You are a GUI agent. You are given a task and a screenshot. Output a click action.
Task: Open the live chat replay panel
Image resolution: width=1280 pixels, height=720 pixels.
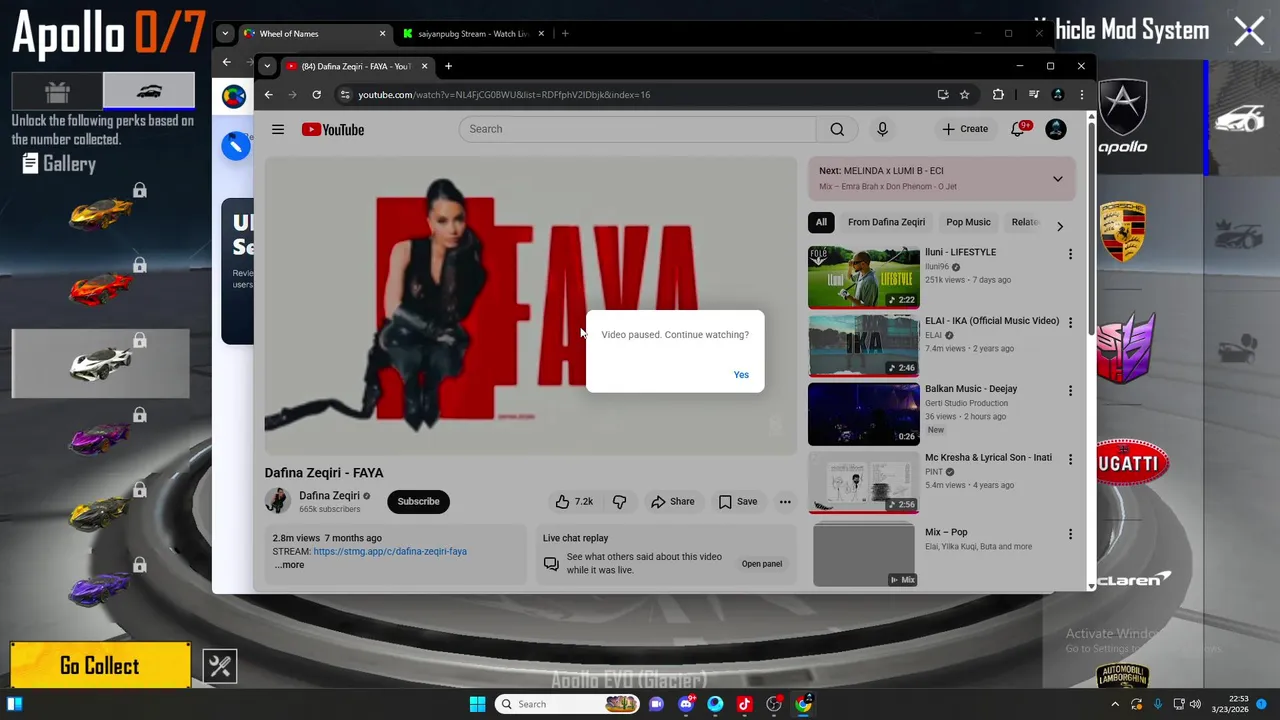[x=761, y=564]
